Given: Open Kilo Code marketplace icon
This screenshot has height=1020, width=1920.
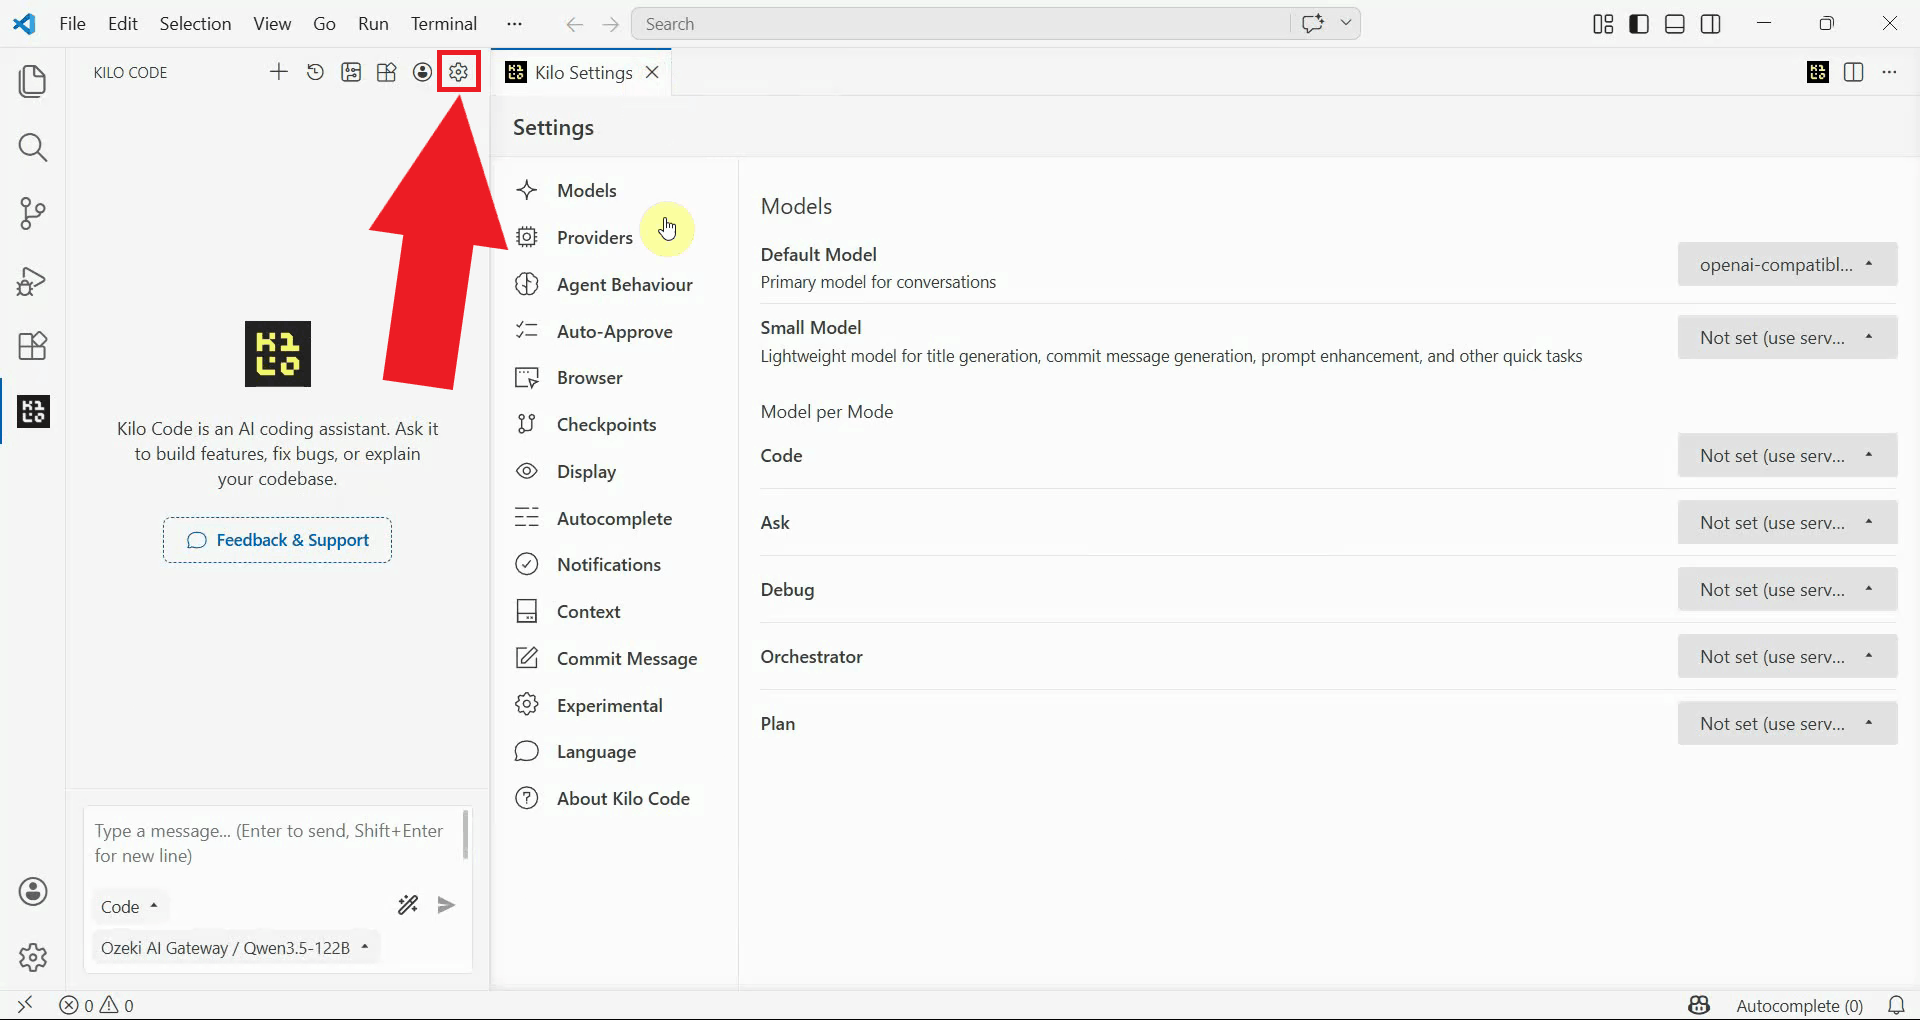Looking at the screenshot, I should [x=387, y=72].
